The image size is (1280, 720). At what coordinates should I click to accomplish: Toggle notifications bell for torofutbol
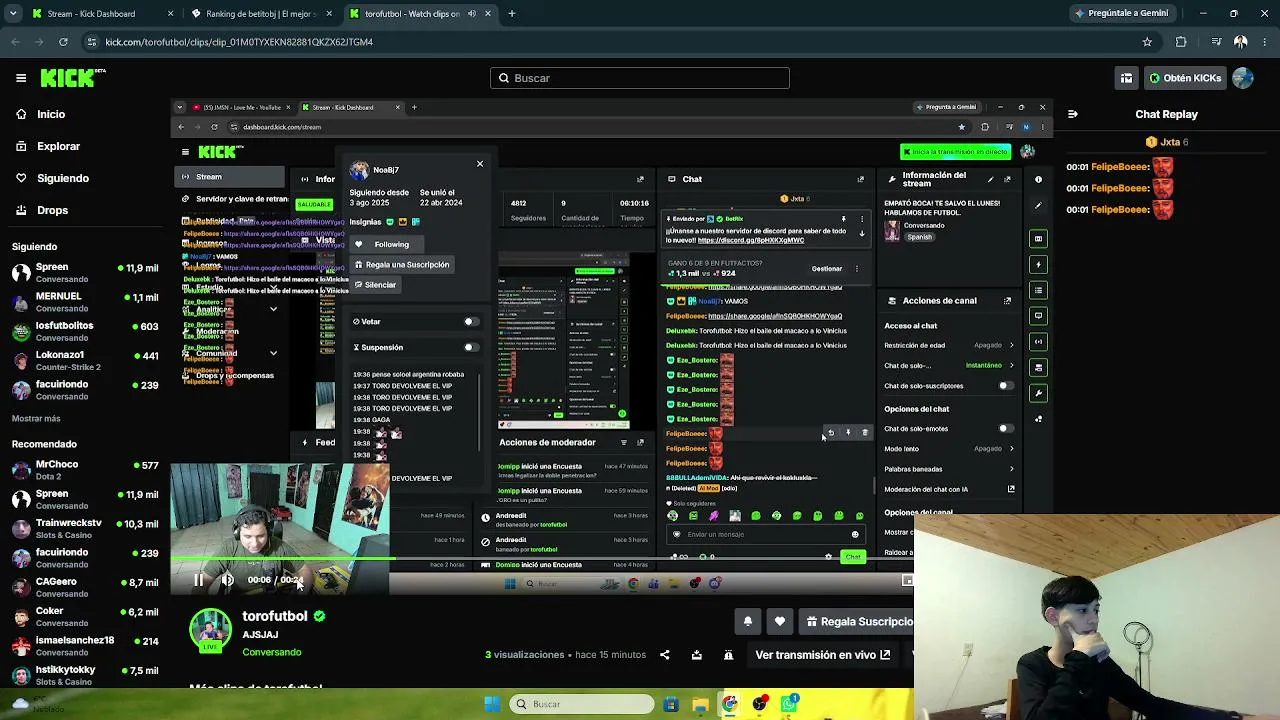[747, 622]
